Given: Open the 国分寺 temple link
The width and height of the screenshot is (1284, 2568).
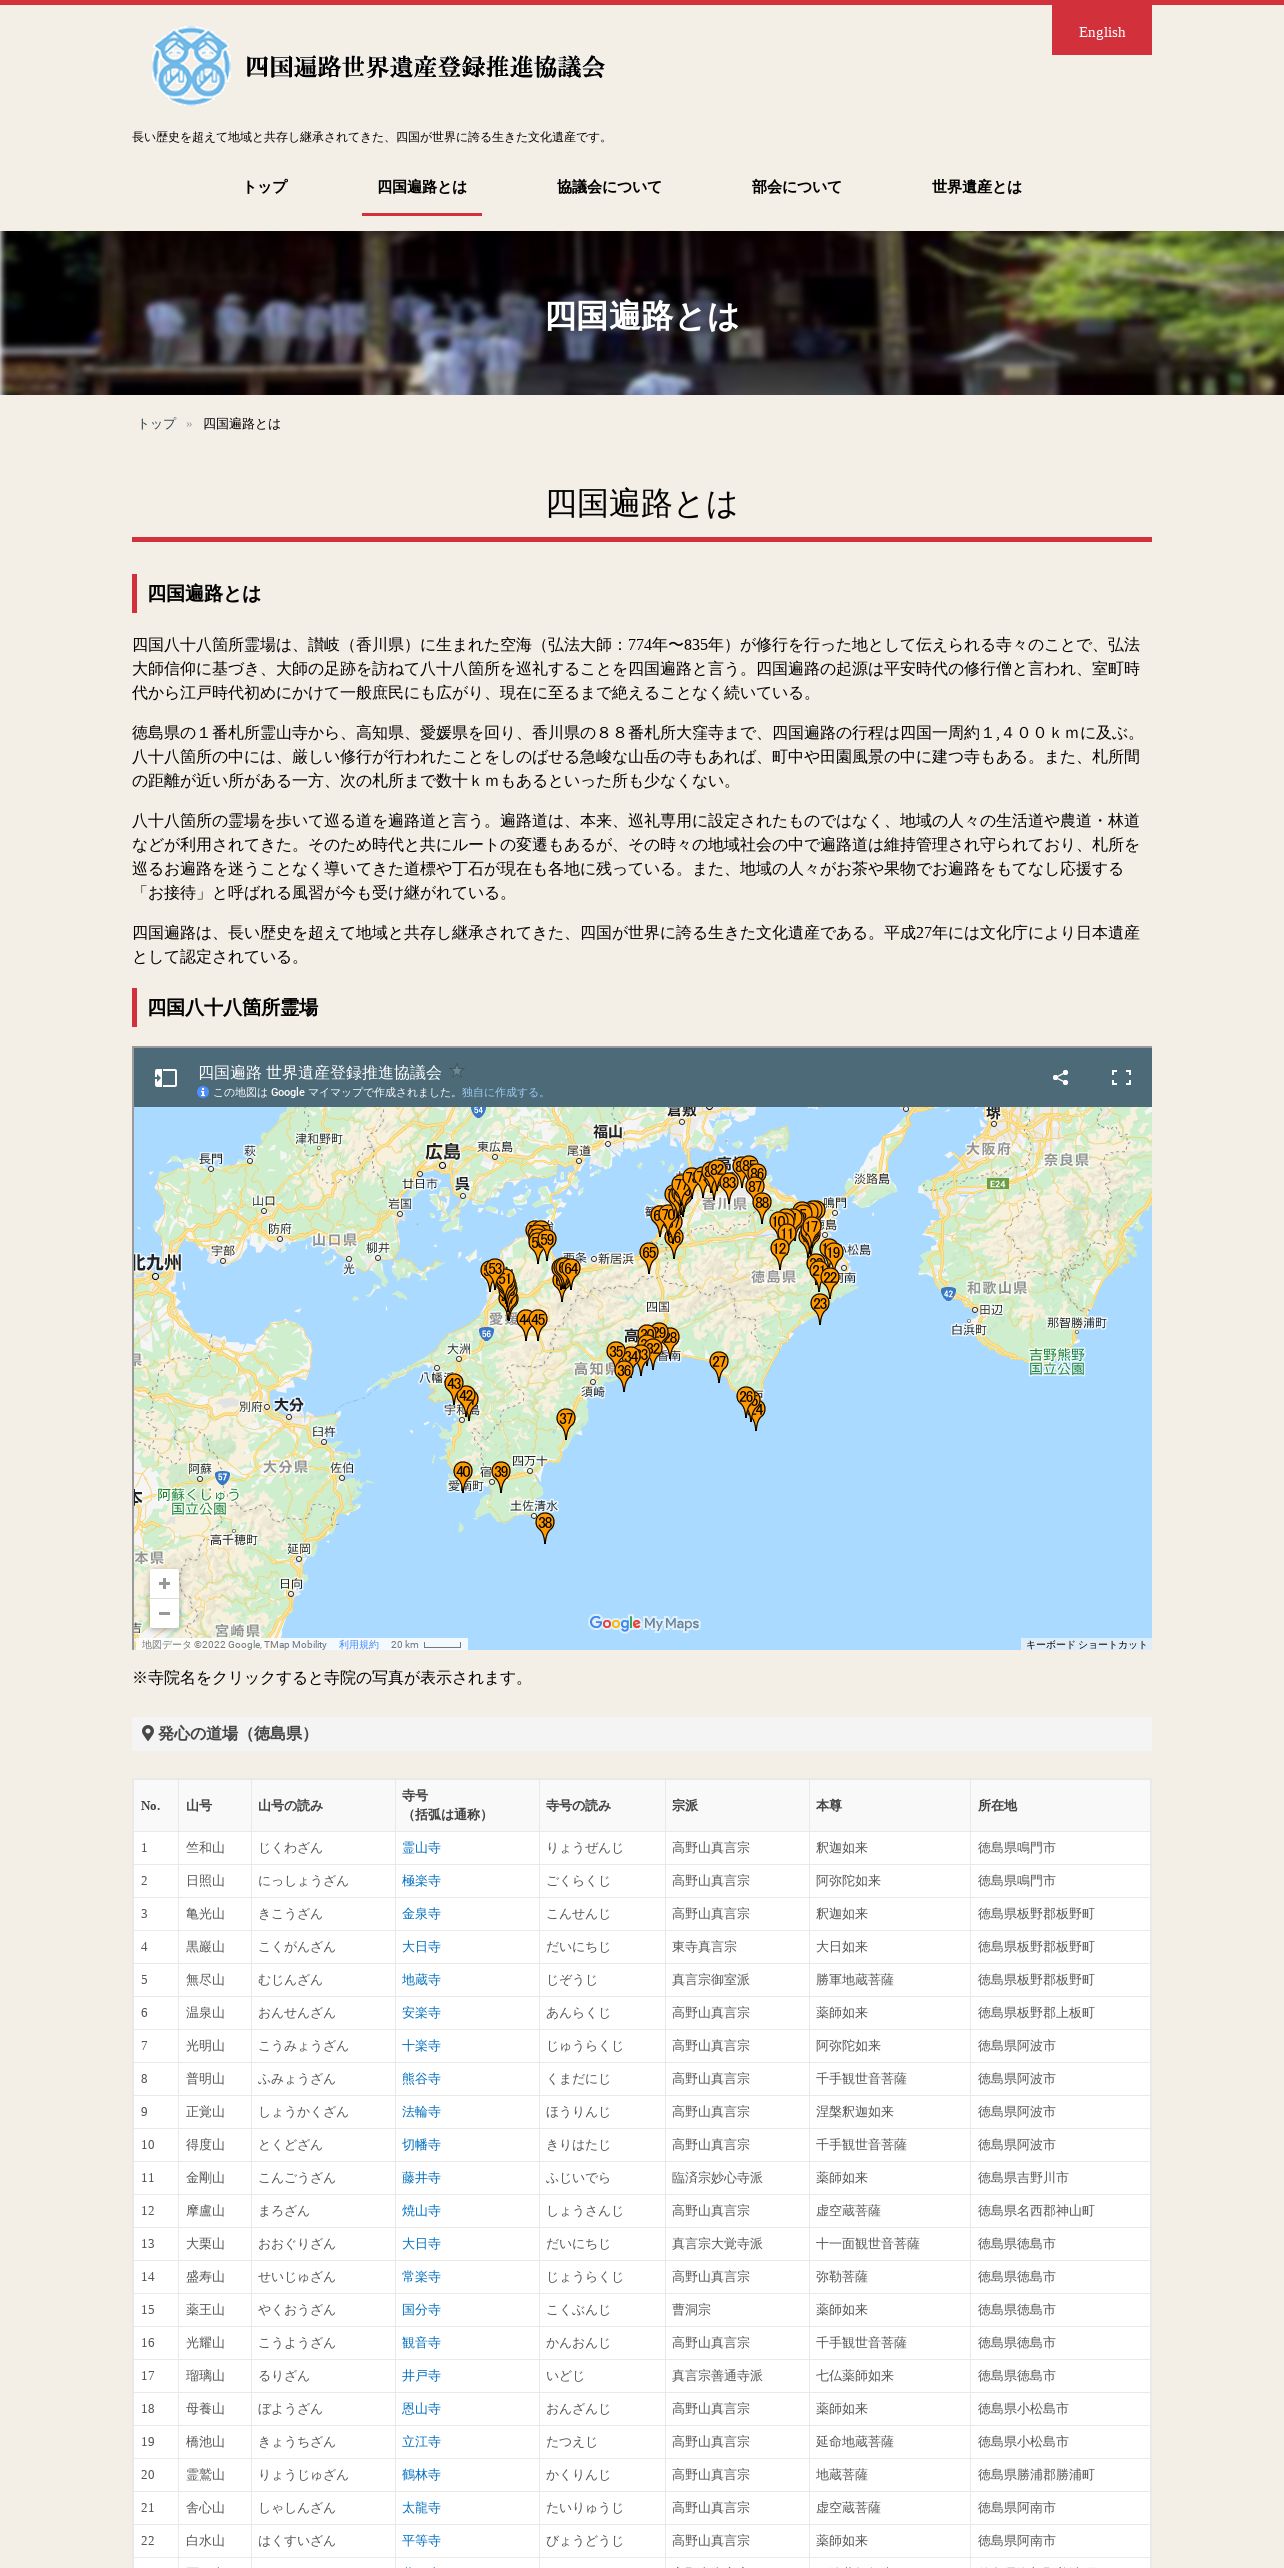Looking at the screenshot, I should 421,2310.
